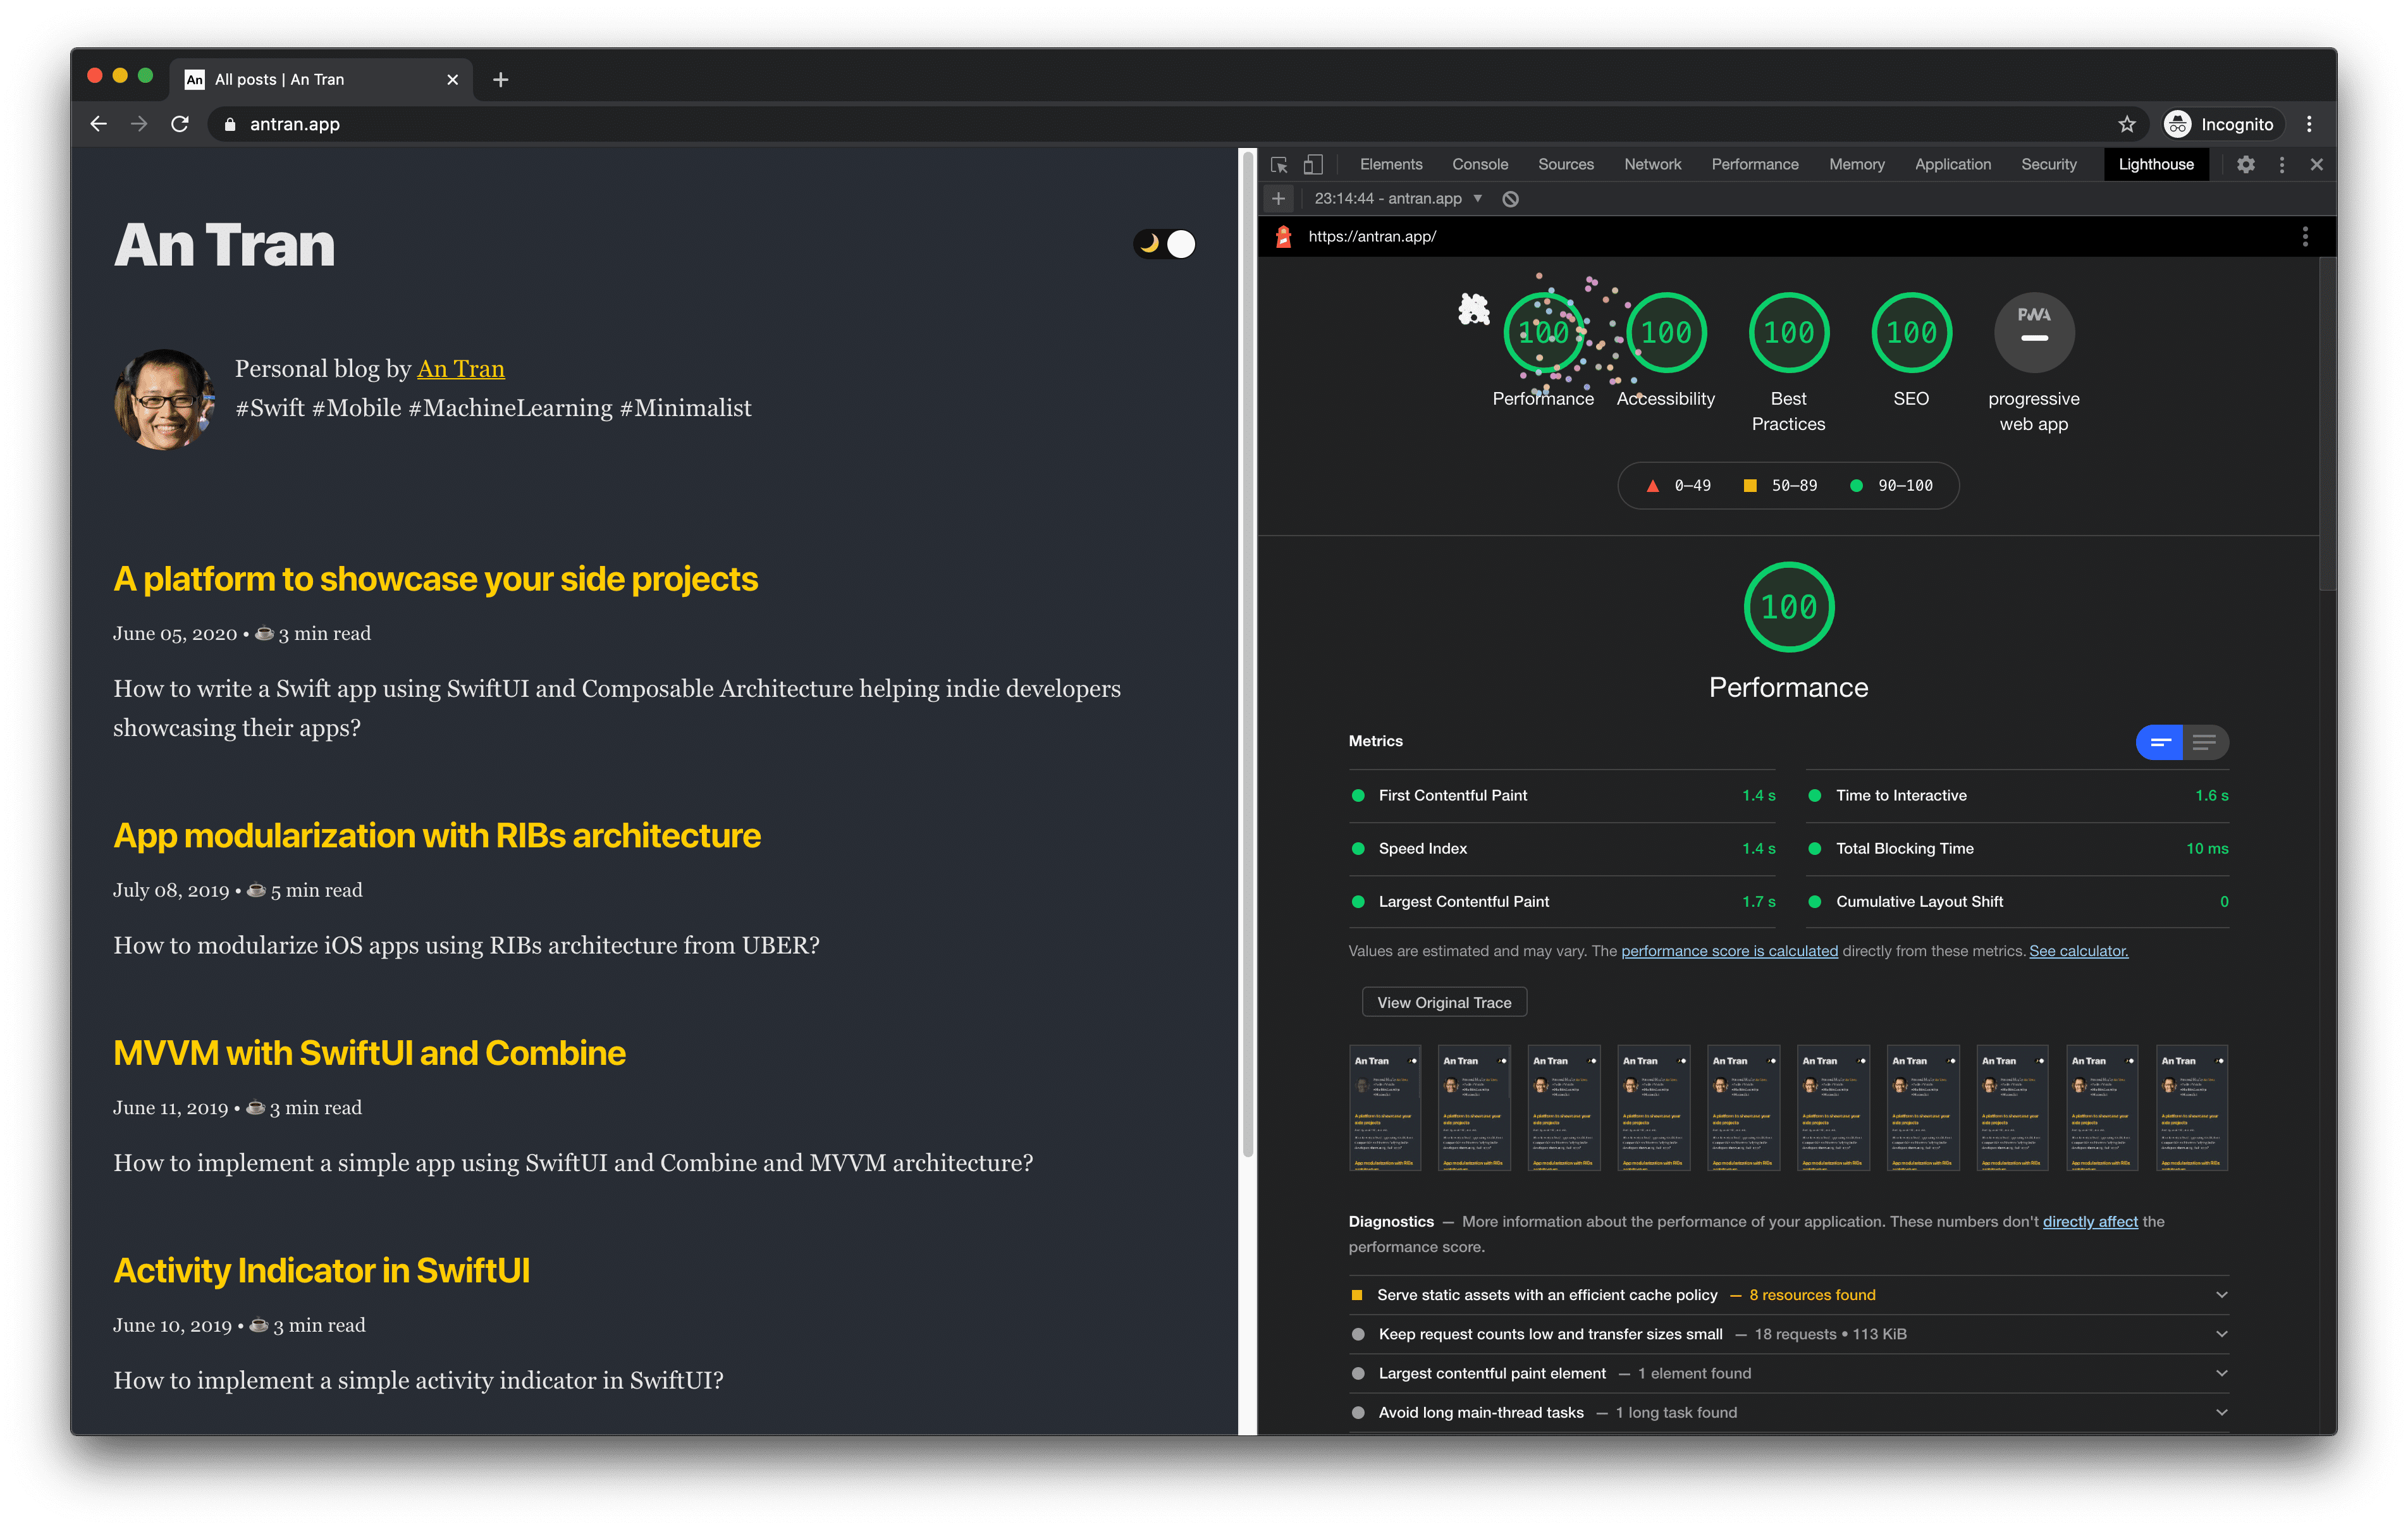This screenshot has height=1529, width=2408.
Task: Open post A platform to showcase your side projects
Action: click(x=436, y=579)
